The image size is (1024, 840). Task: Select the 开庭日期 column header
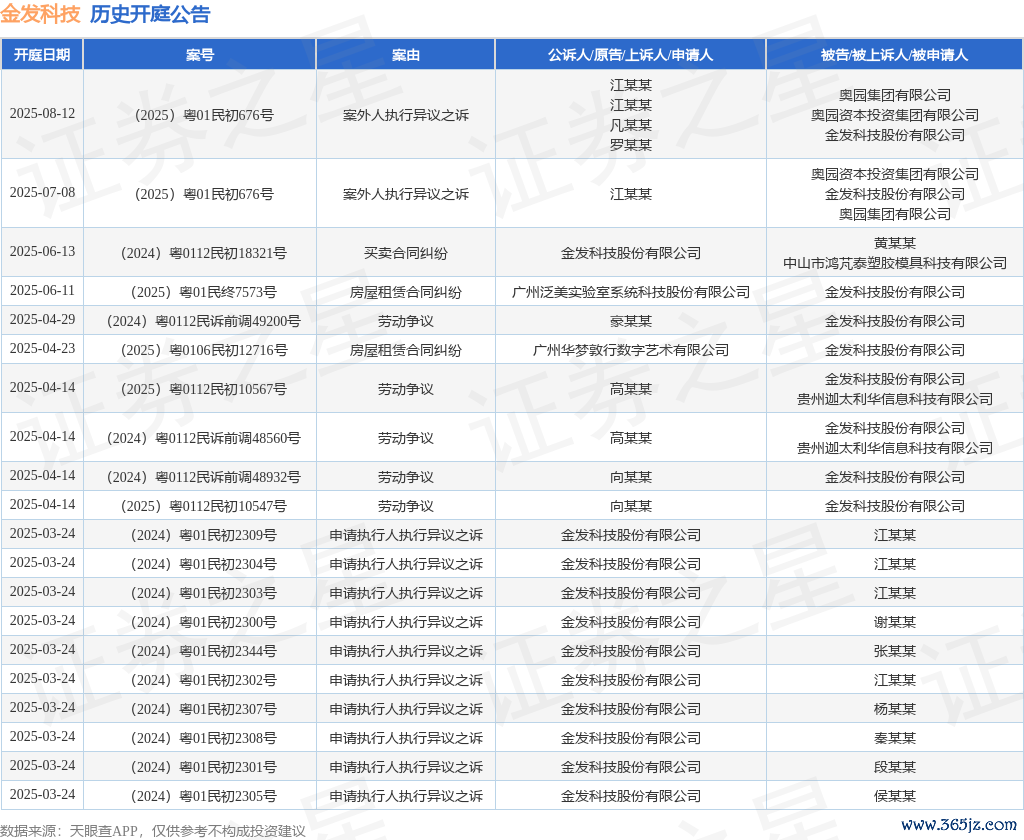click(x=42, y=55)
